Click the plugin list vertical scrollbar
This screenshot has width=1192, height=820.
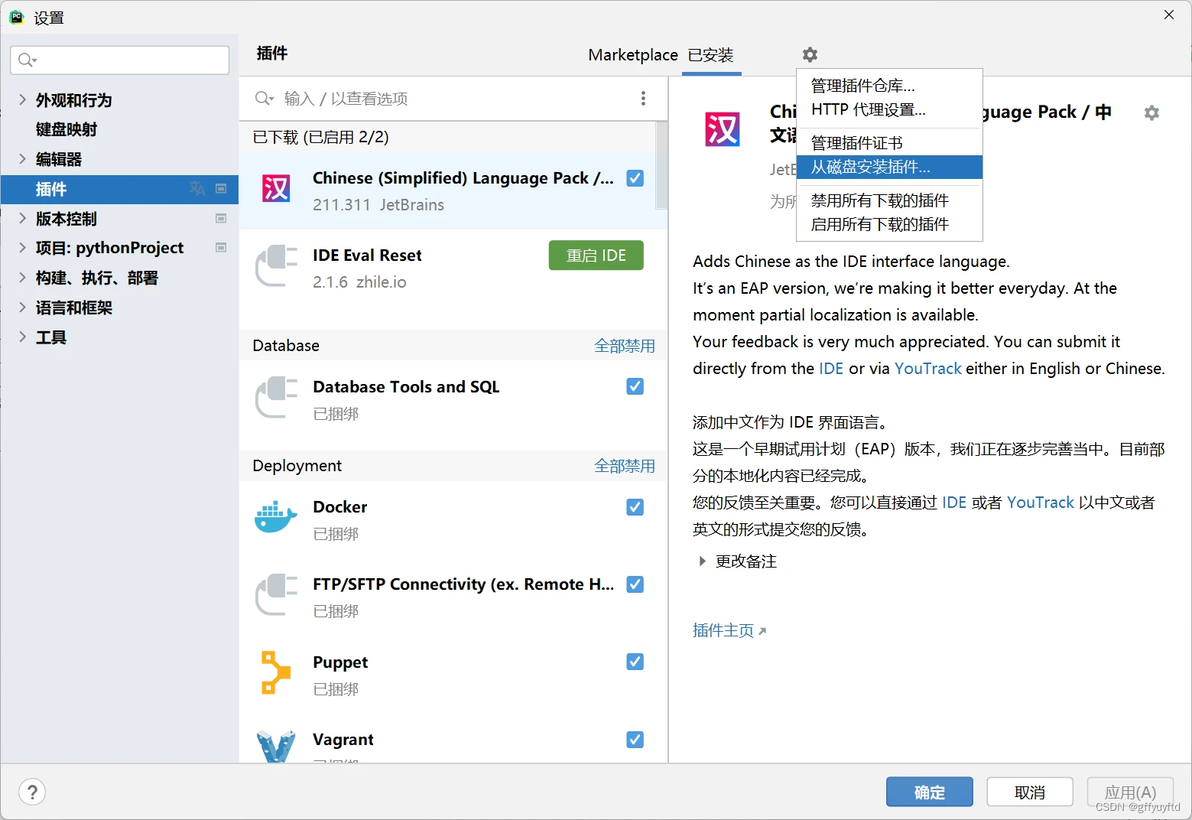(x=661, y=166)
